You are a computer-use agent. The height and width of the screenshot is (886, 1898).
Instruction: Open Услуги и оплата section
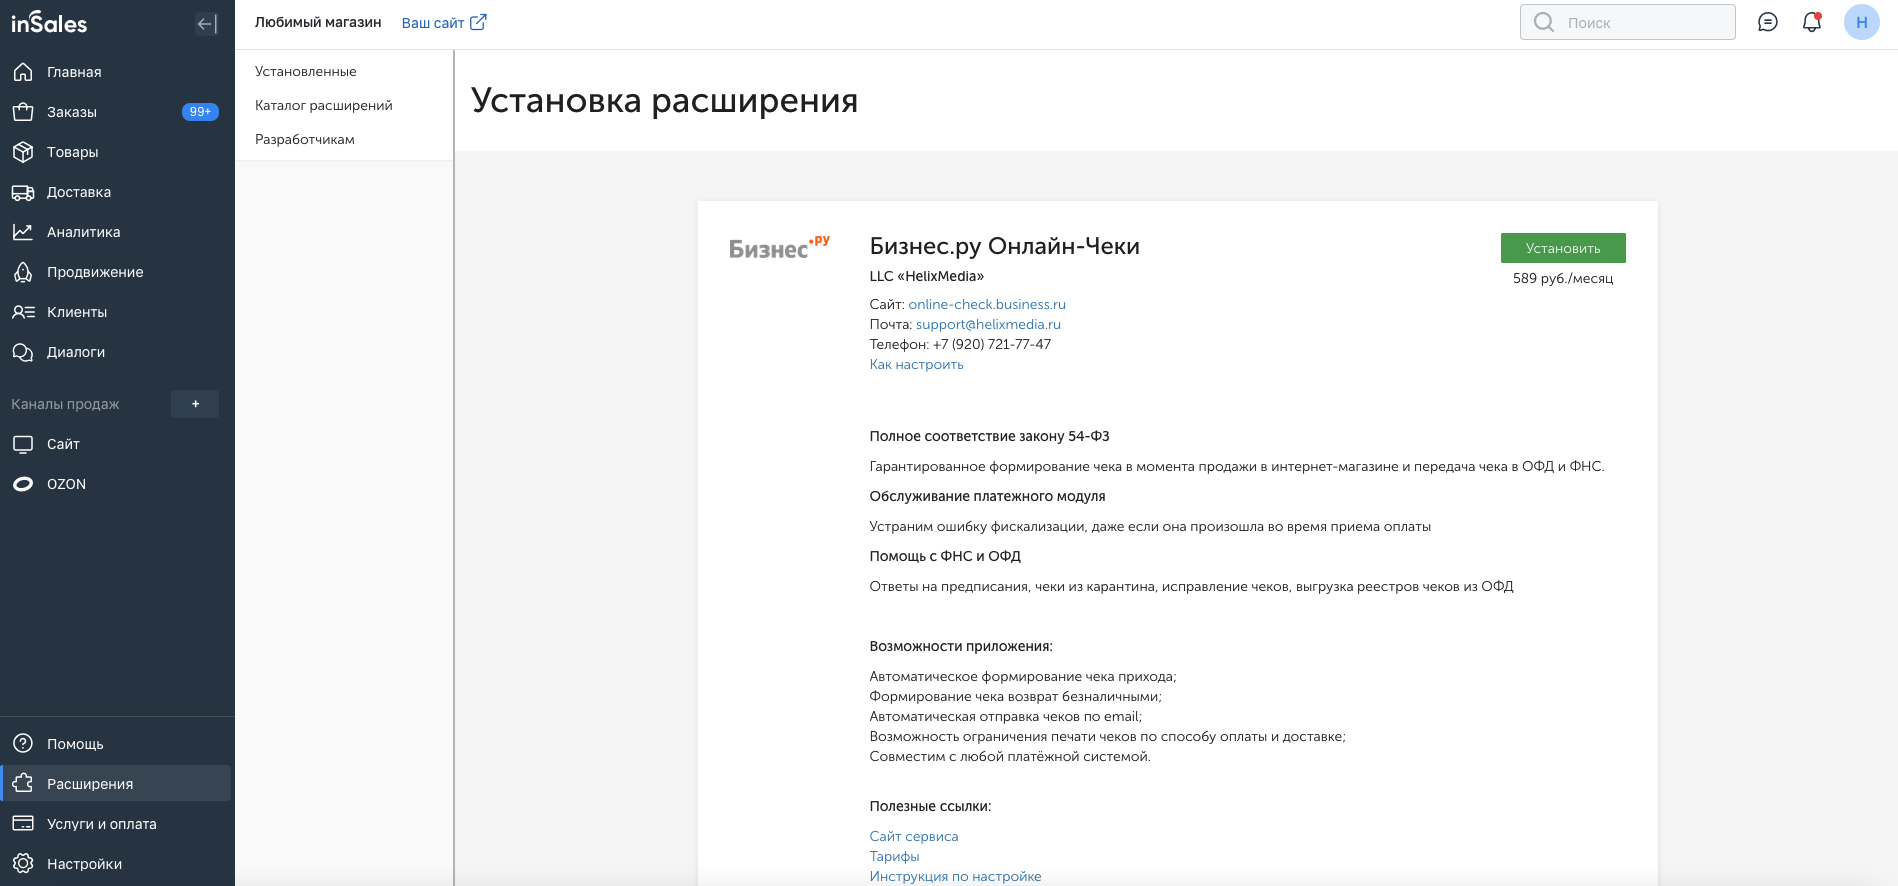[x=116, y=824]
